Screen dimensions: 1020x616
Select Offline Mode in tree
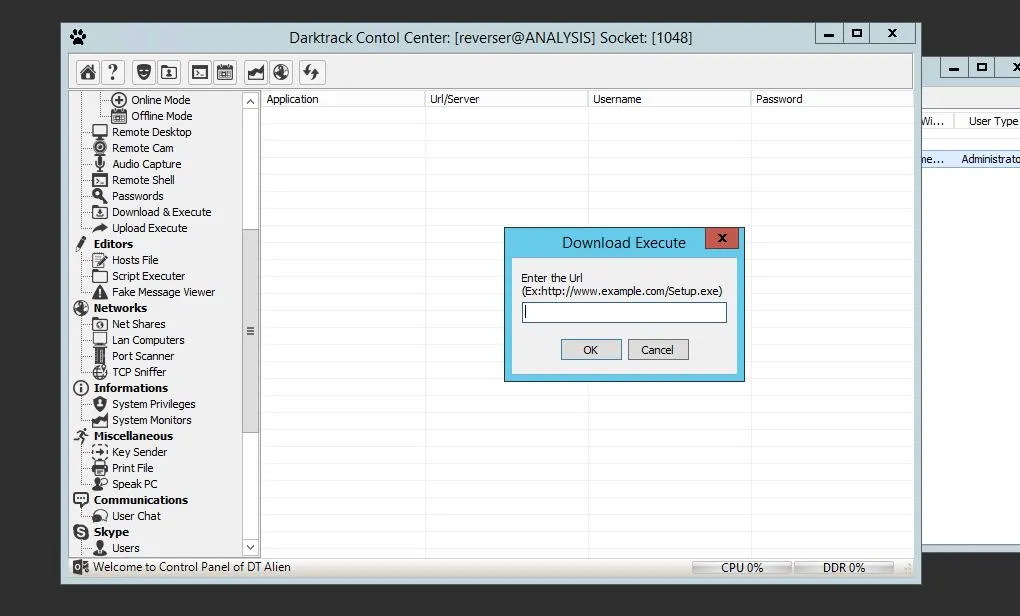[x=161, y=116]
